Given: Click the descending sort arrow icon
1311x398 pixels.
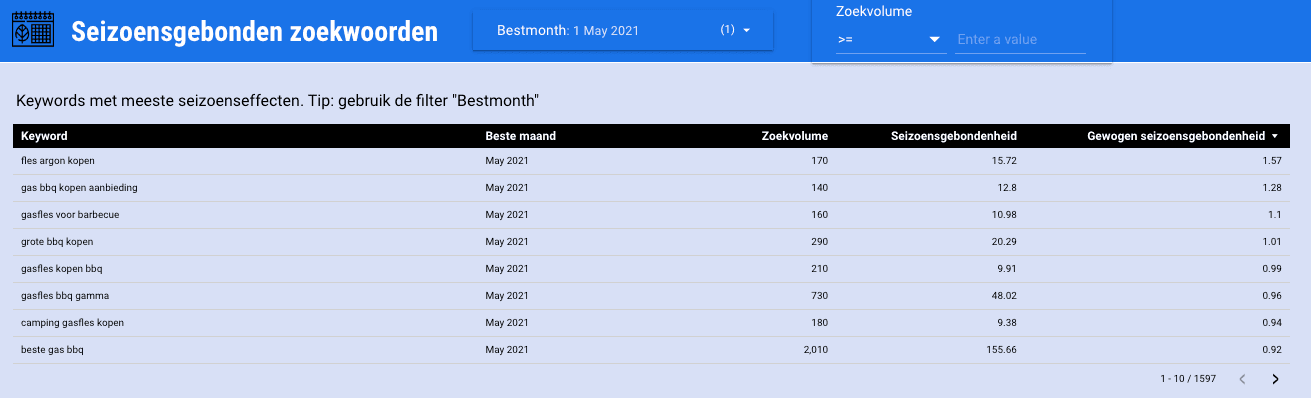Looking at the screenshot, I should tap(1275, 136).
